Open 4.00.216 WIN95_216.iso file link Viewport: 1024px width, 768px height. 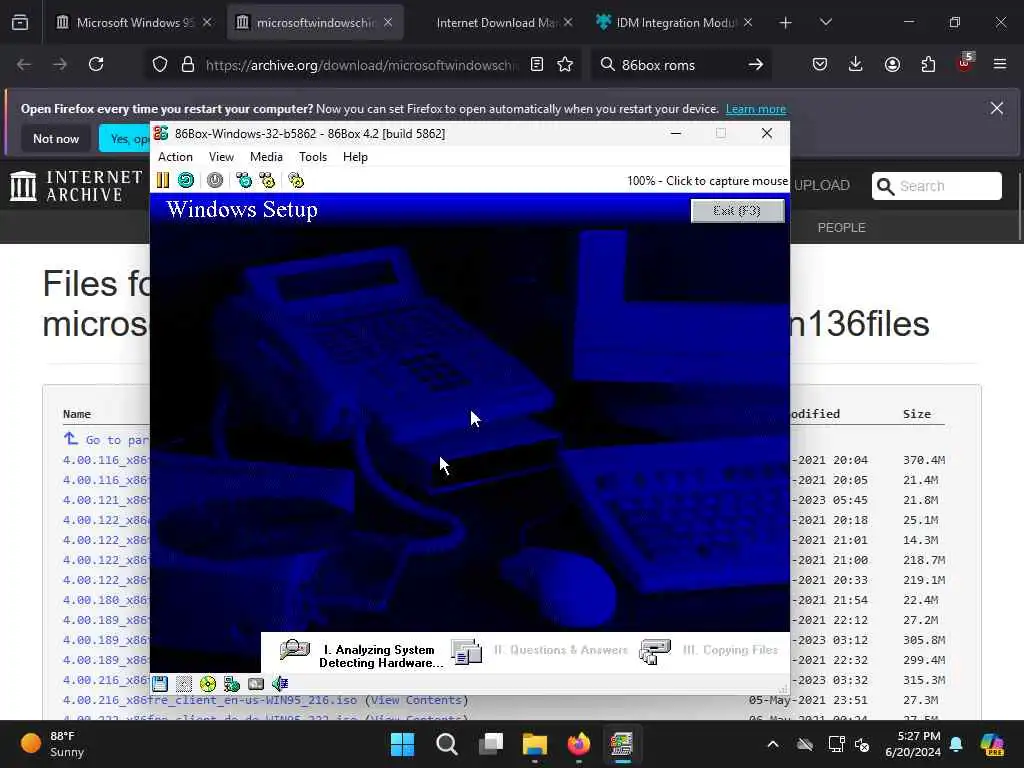tap(210, 700)
